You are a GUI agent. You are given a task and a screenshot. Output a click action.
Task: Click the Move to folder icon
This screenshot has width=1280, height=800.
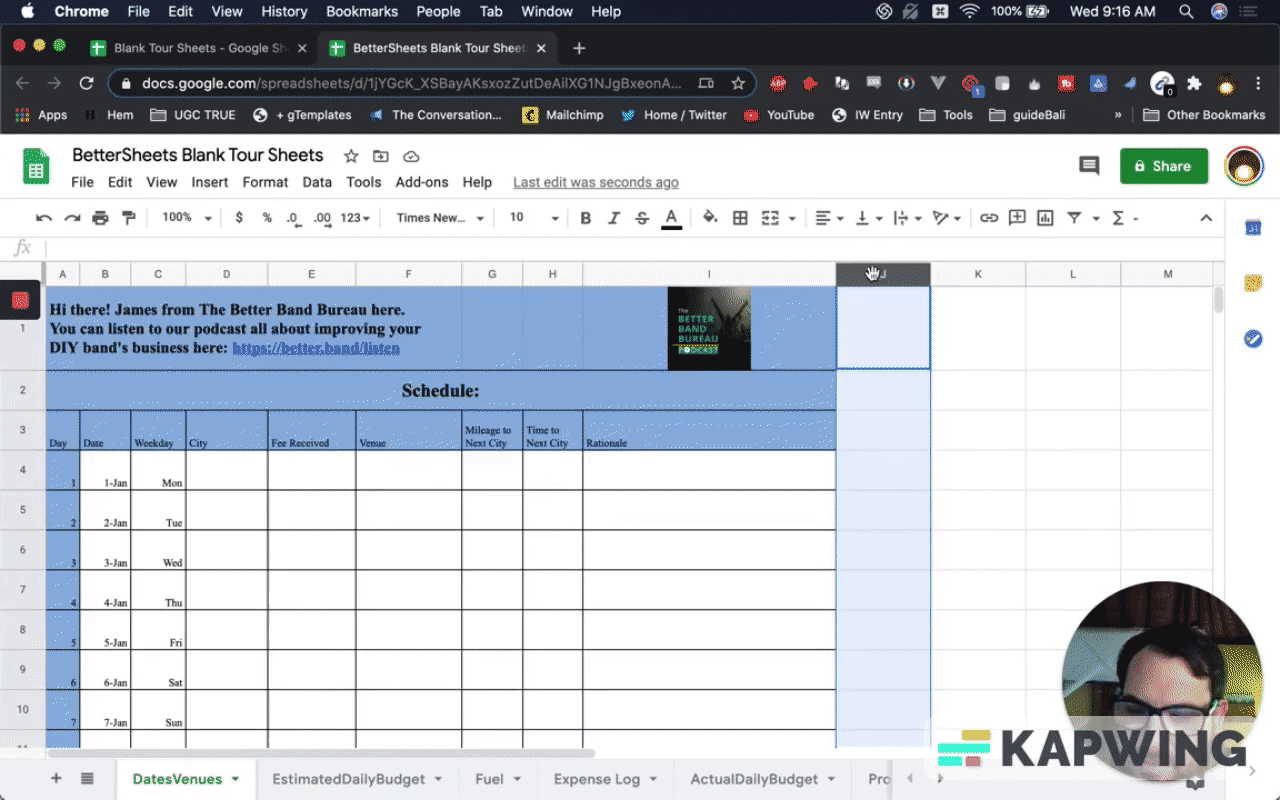click(381, 156)
